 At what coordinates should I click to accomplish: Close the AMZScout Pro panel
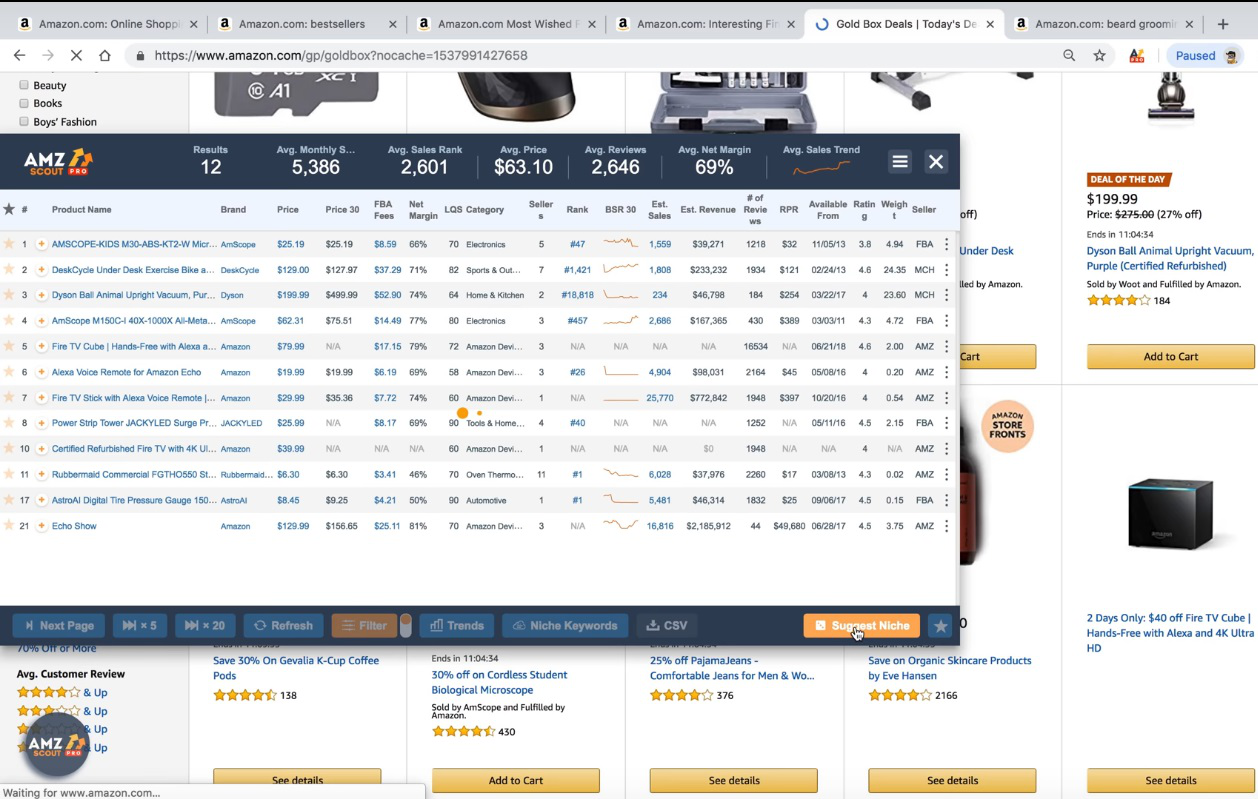coord(936,162)
